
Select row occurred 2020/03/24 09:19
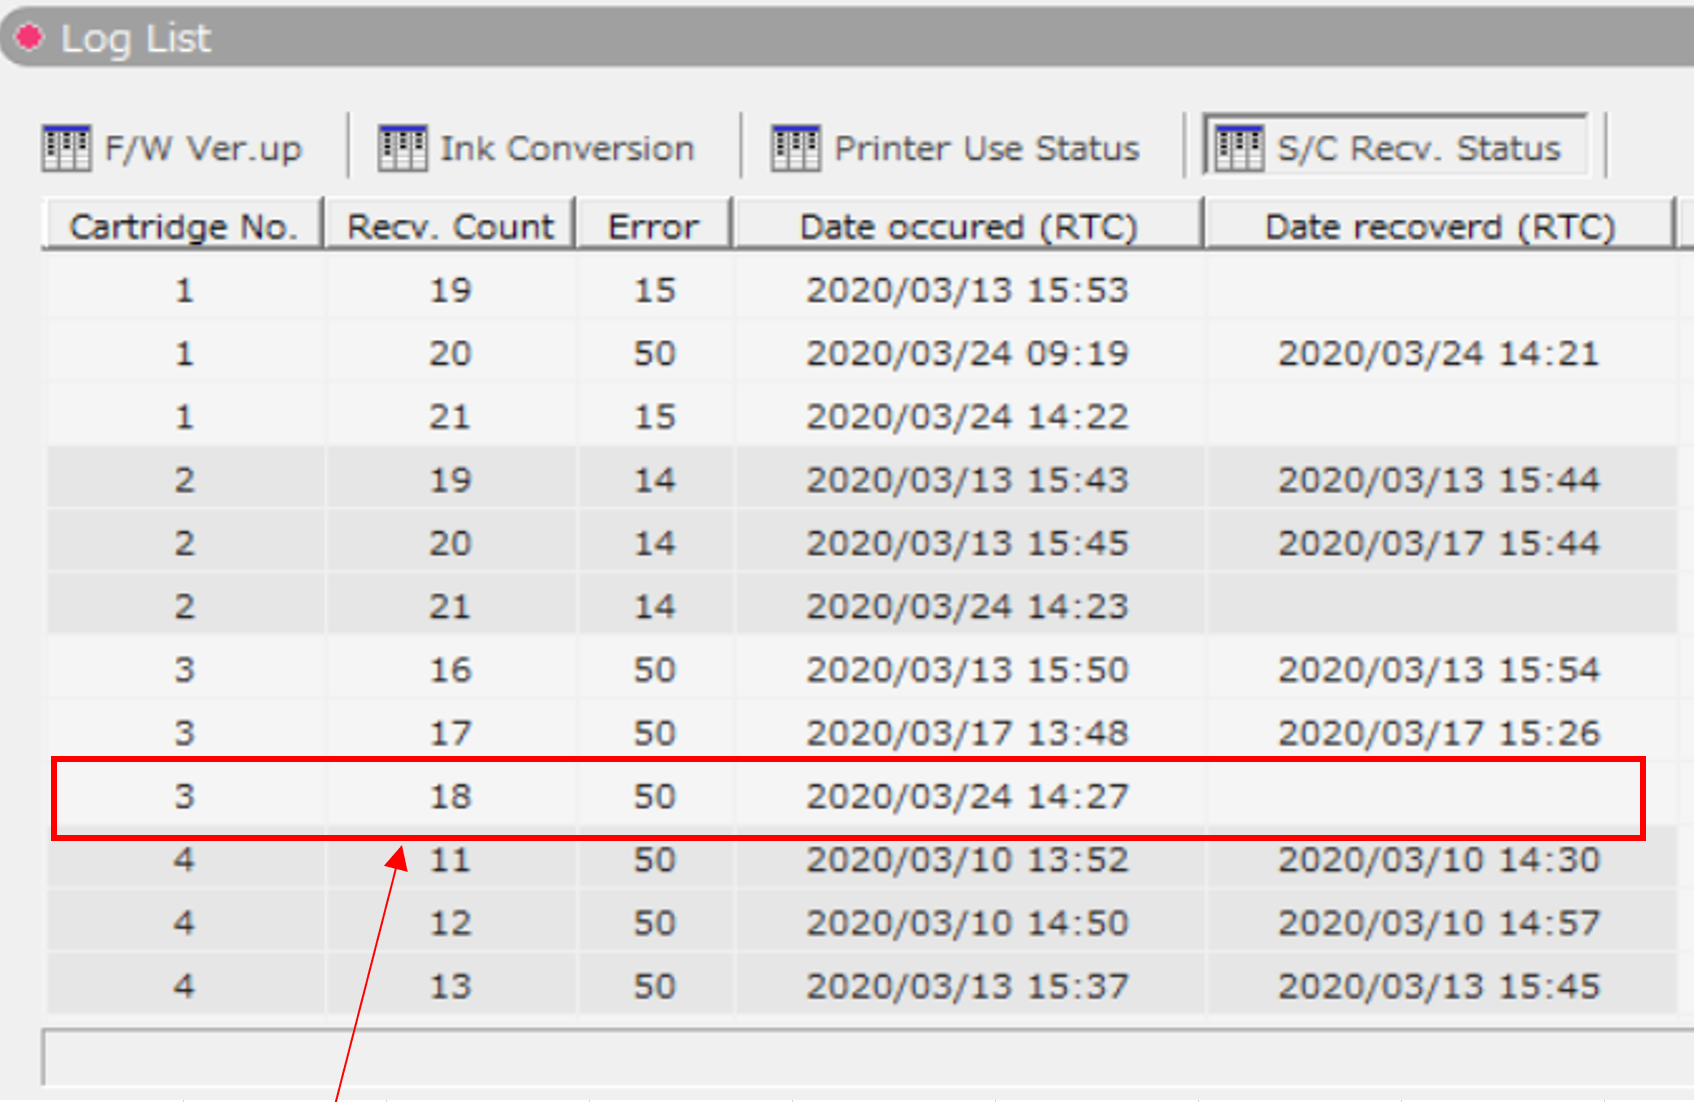pyautogui.click(x=967, y=353)
